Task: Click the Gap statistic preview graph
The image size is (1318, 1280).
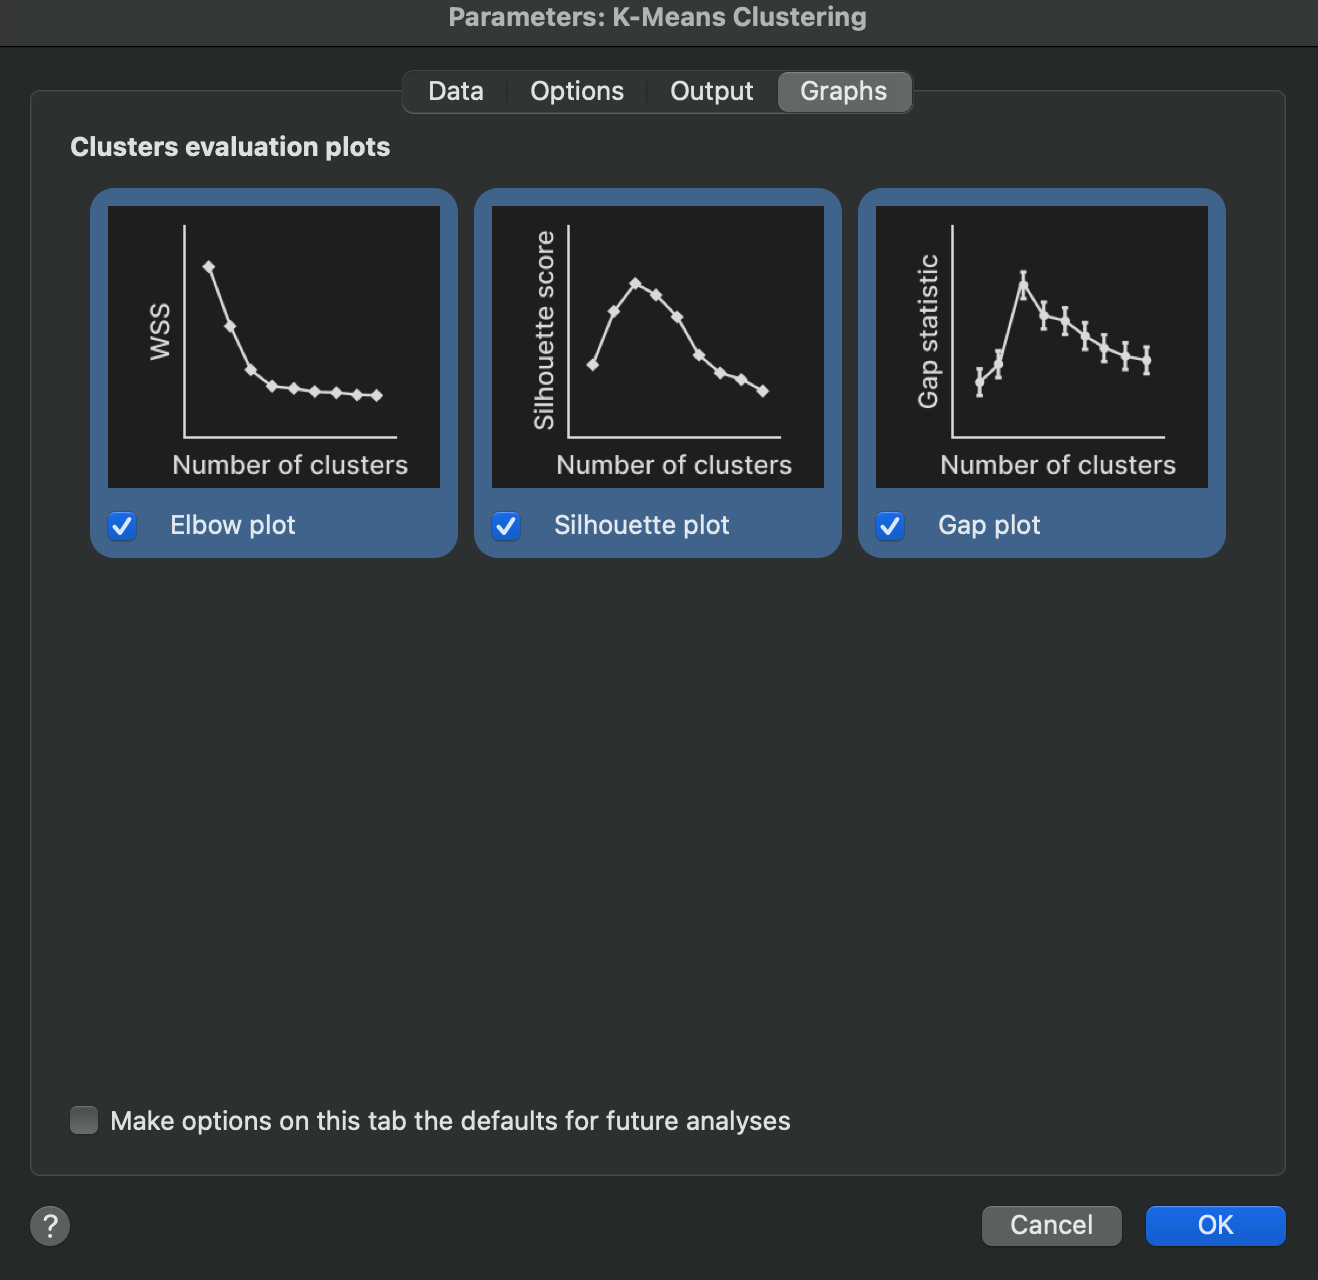Action: 1042,346
